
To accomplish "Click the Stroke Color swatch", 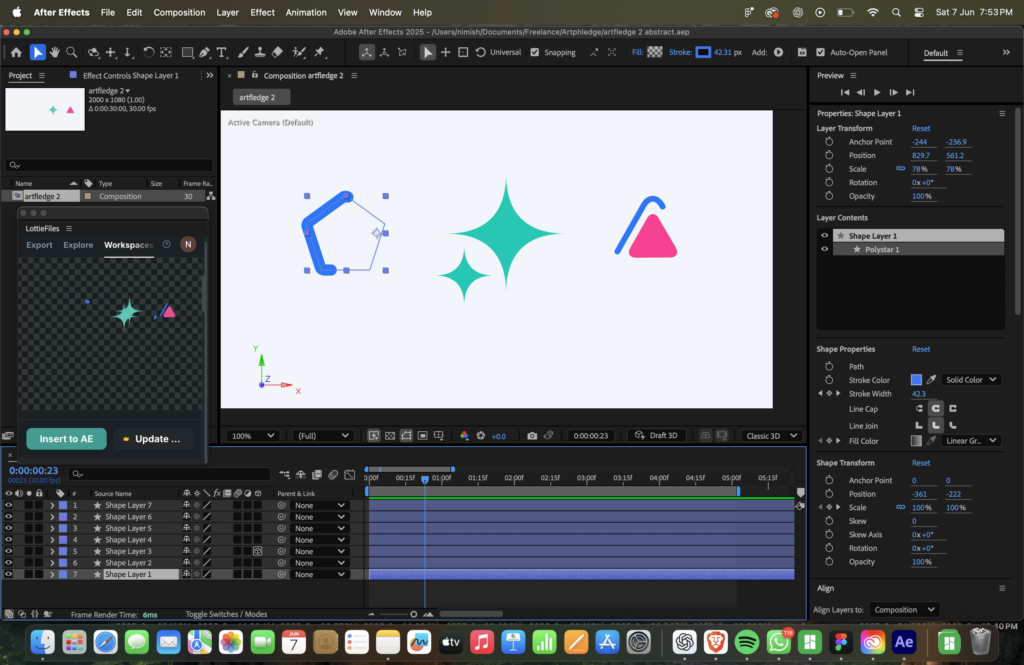I will coord(916,380).
